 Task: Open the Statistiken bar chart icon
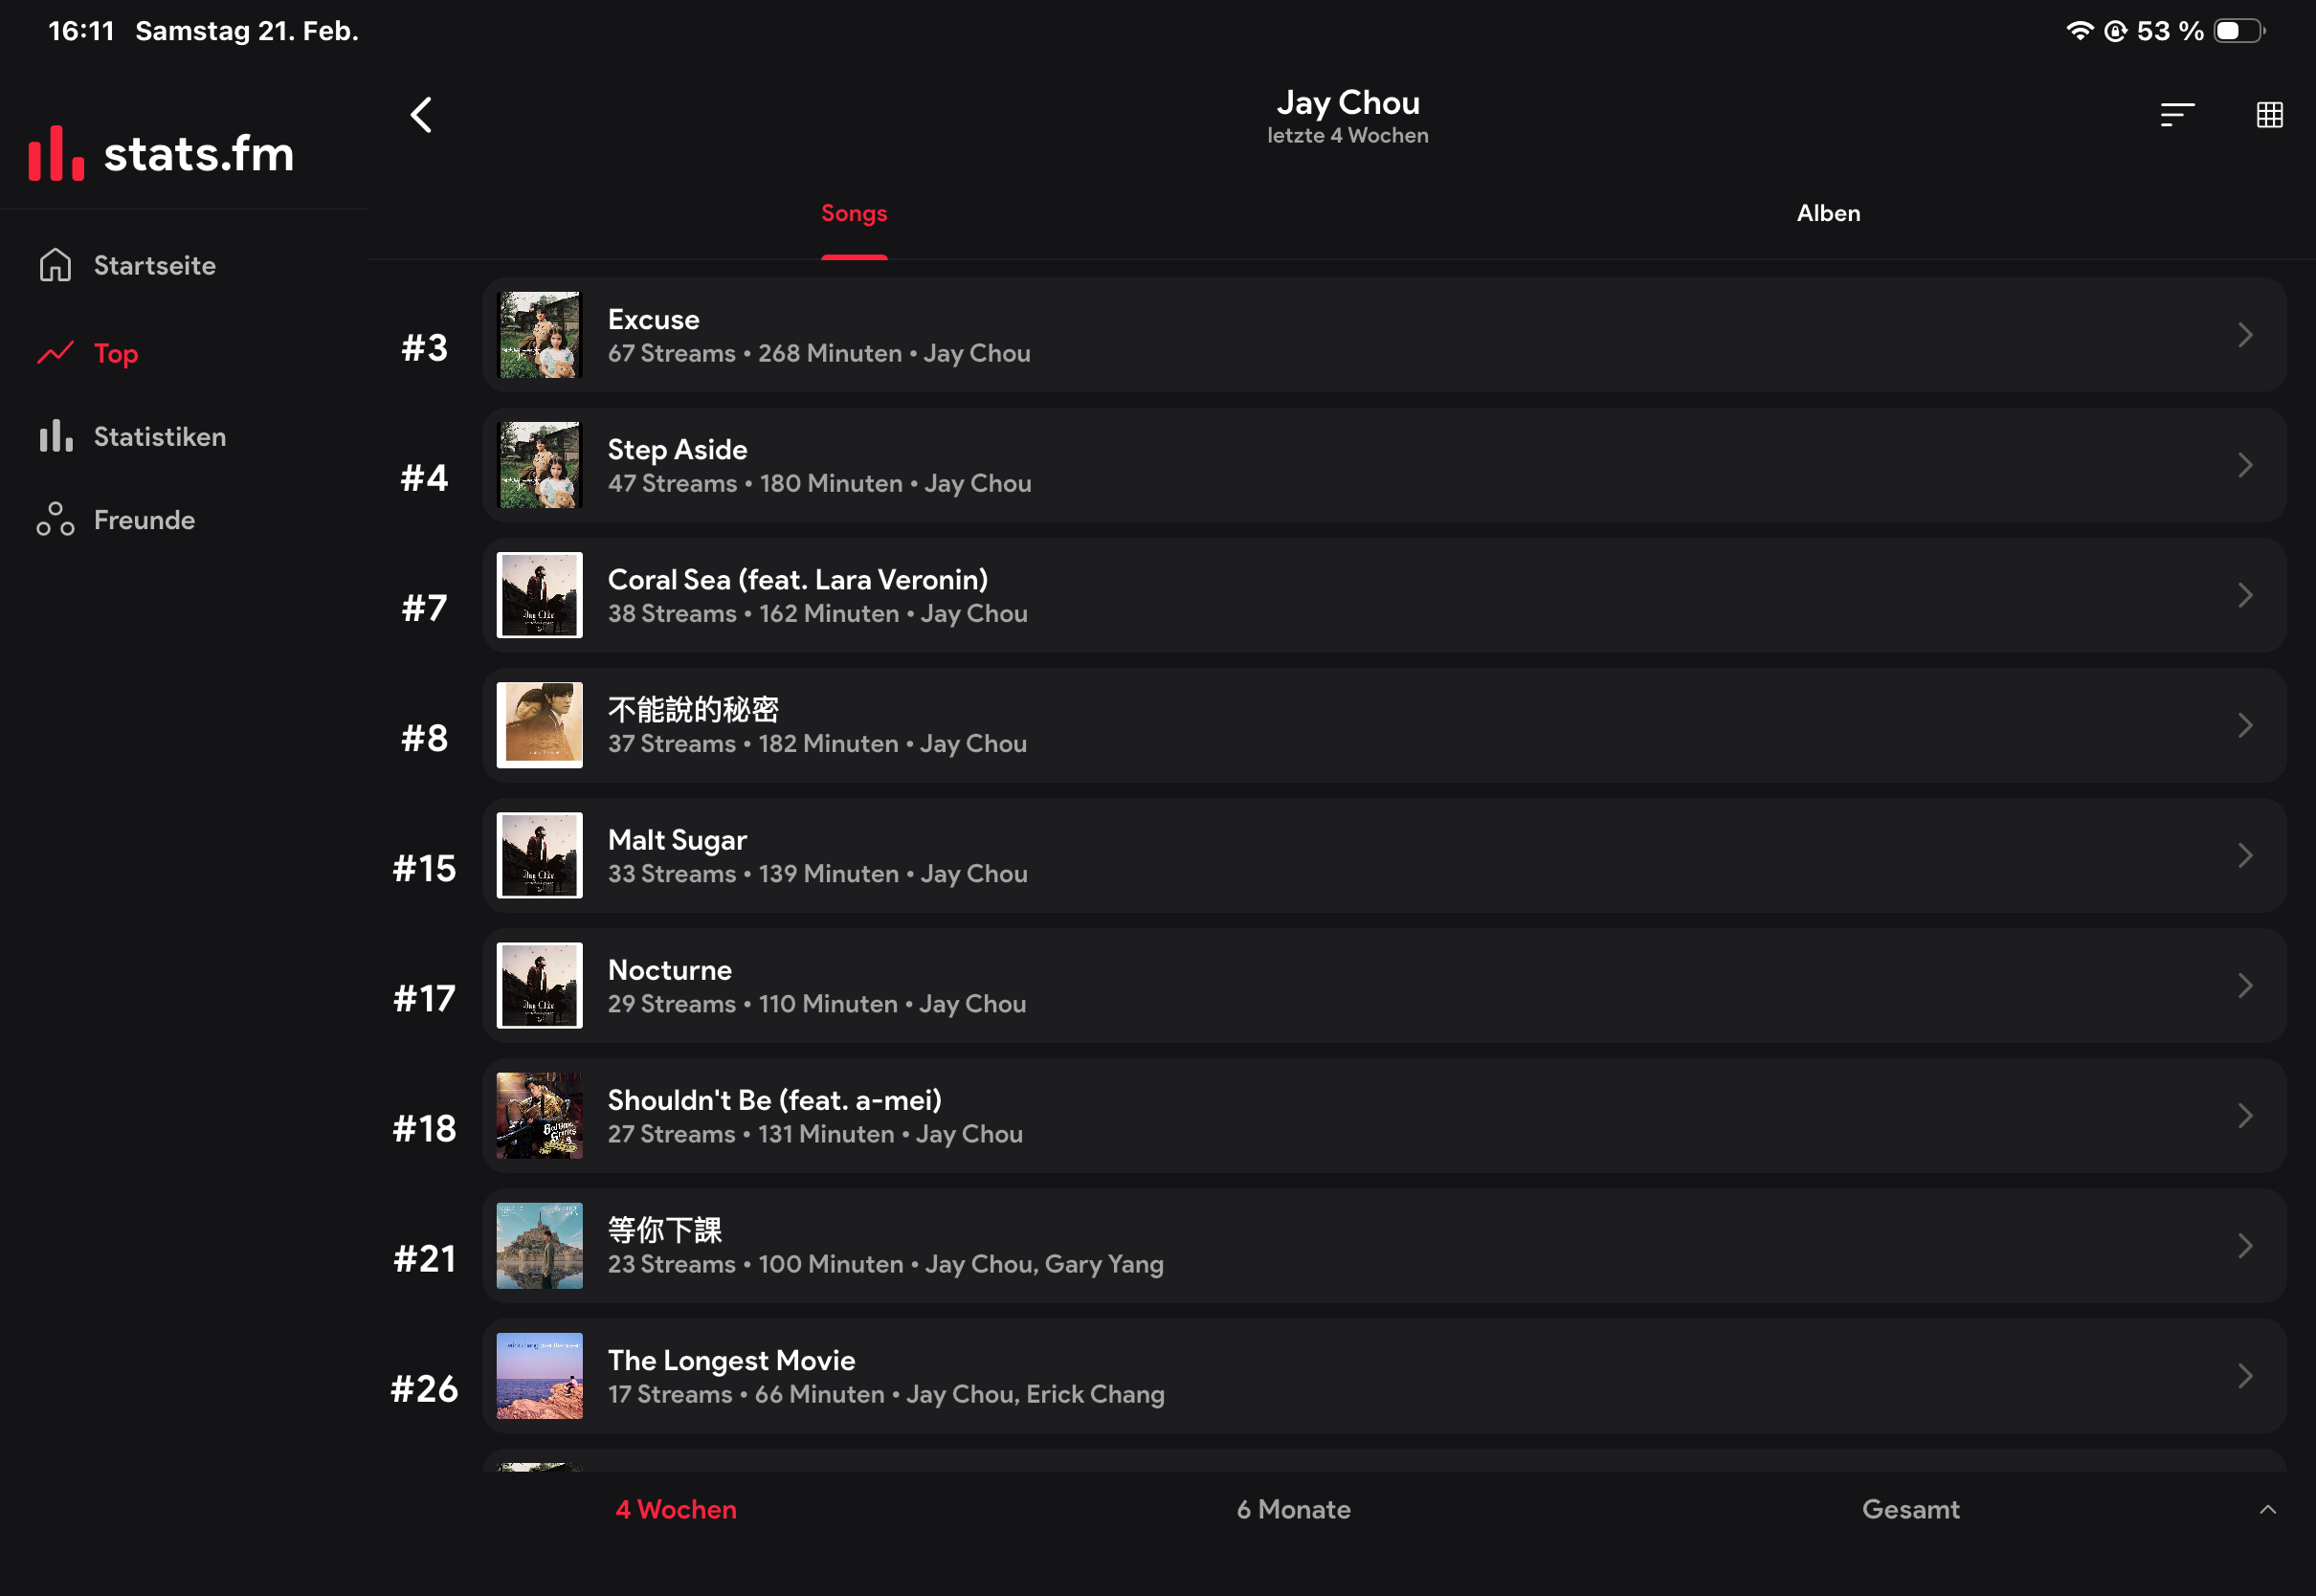coord(55,436)
